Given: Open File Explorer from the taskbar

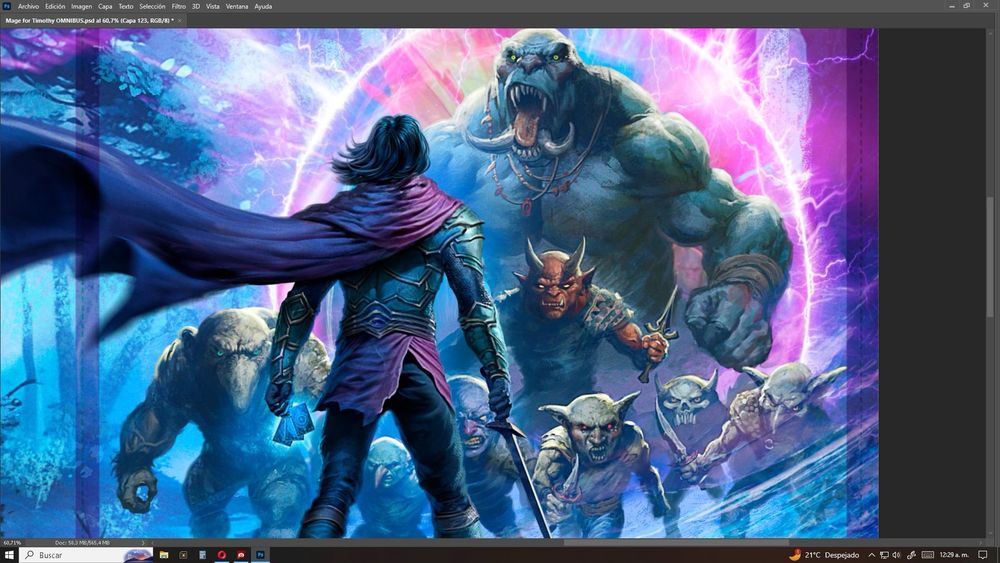Looking at the screenshot, I should (x=164, y=555).
